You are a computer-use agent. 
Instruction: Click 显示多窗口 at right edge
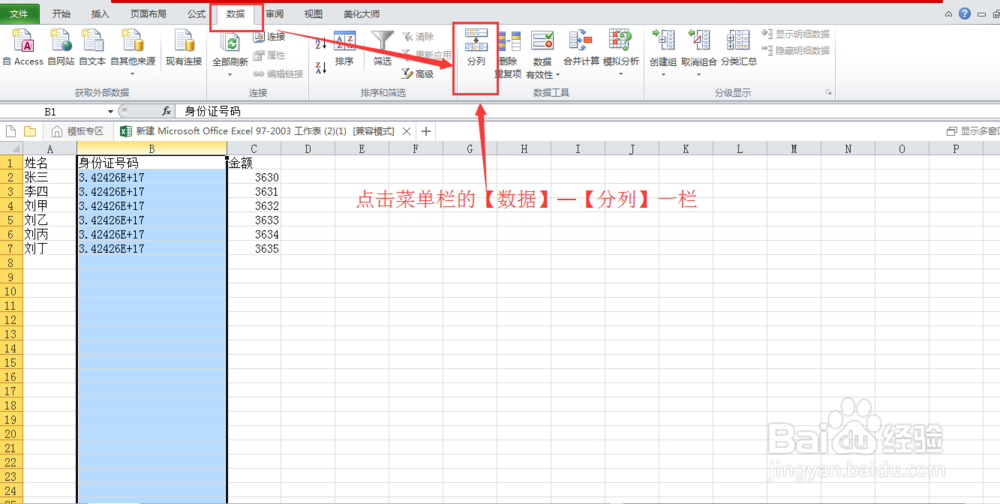[x=973, y=131]
